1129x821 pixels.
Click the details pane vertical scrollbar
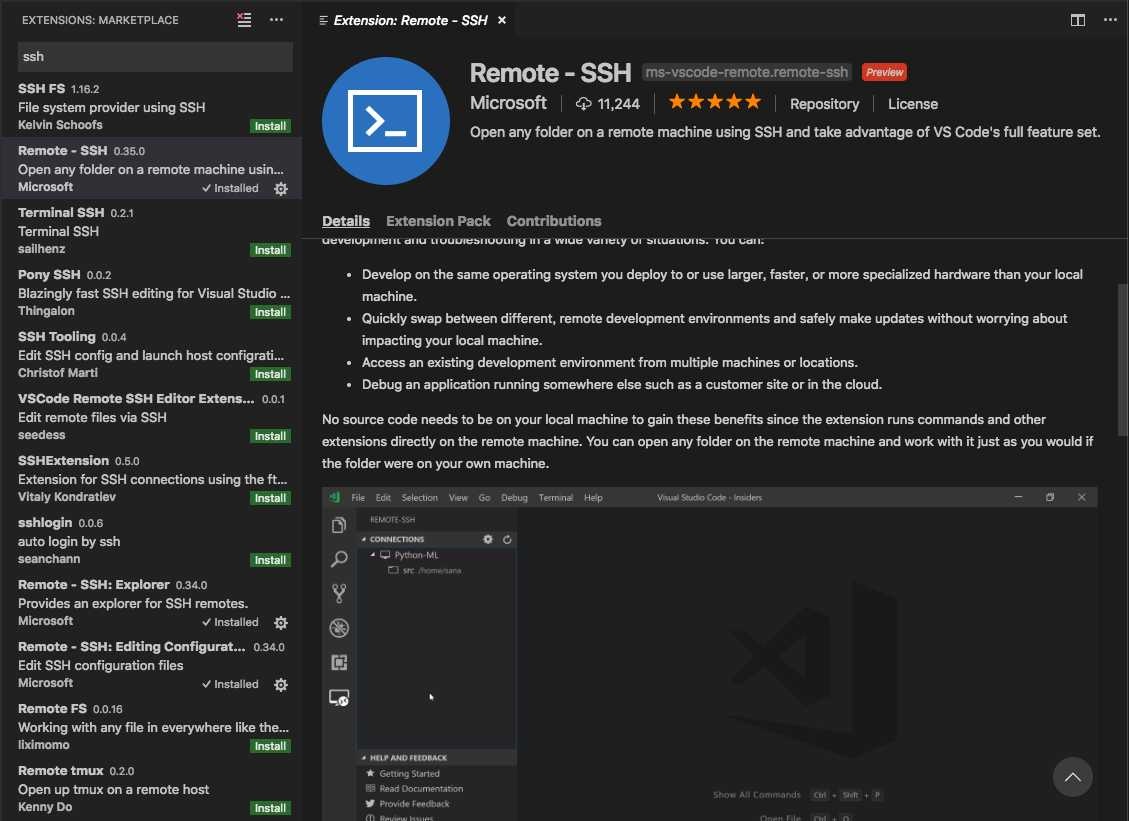coord(1123,360)
